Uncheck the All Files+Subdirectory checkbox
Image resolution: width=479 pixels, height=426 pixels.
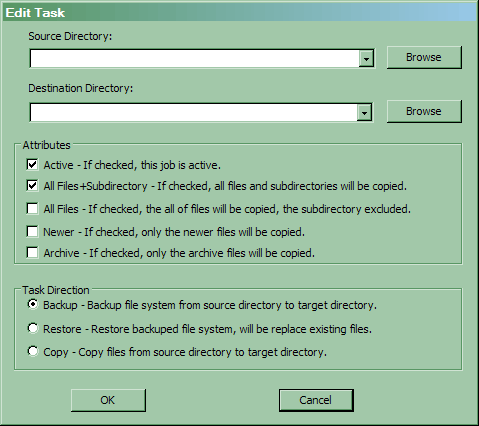coord(32,185)
